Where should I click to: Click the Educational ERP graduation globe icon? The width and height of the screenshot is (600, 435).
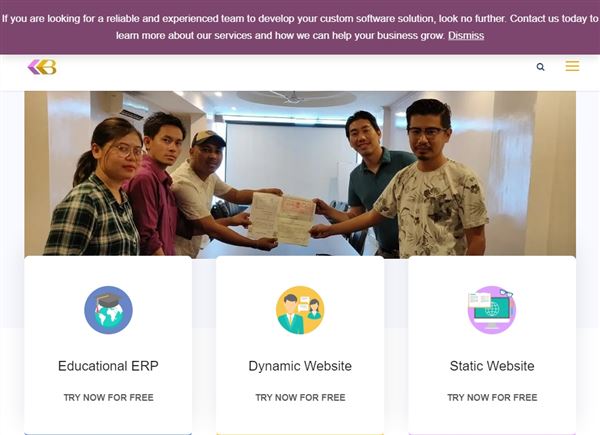point(108,310)
